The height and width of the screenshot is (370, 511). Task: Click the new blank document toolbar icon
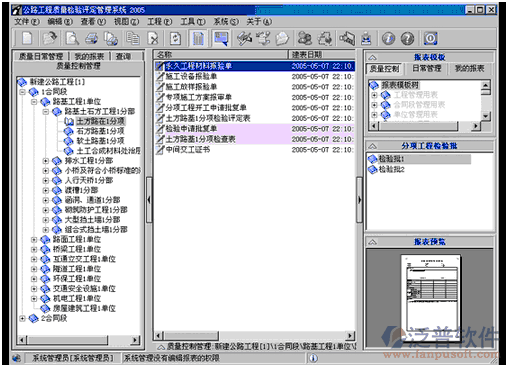[x=27, y=38]
